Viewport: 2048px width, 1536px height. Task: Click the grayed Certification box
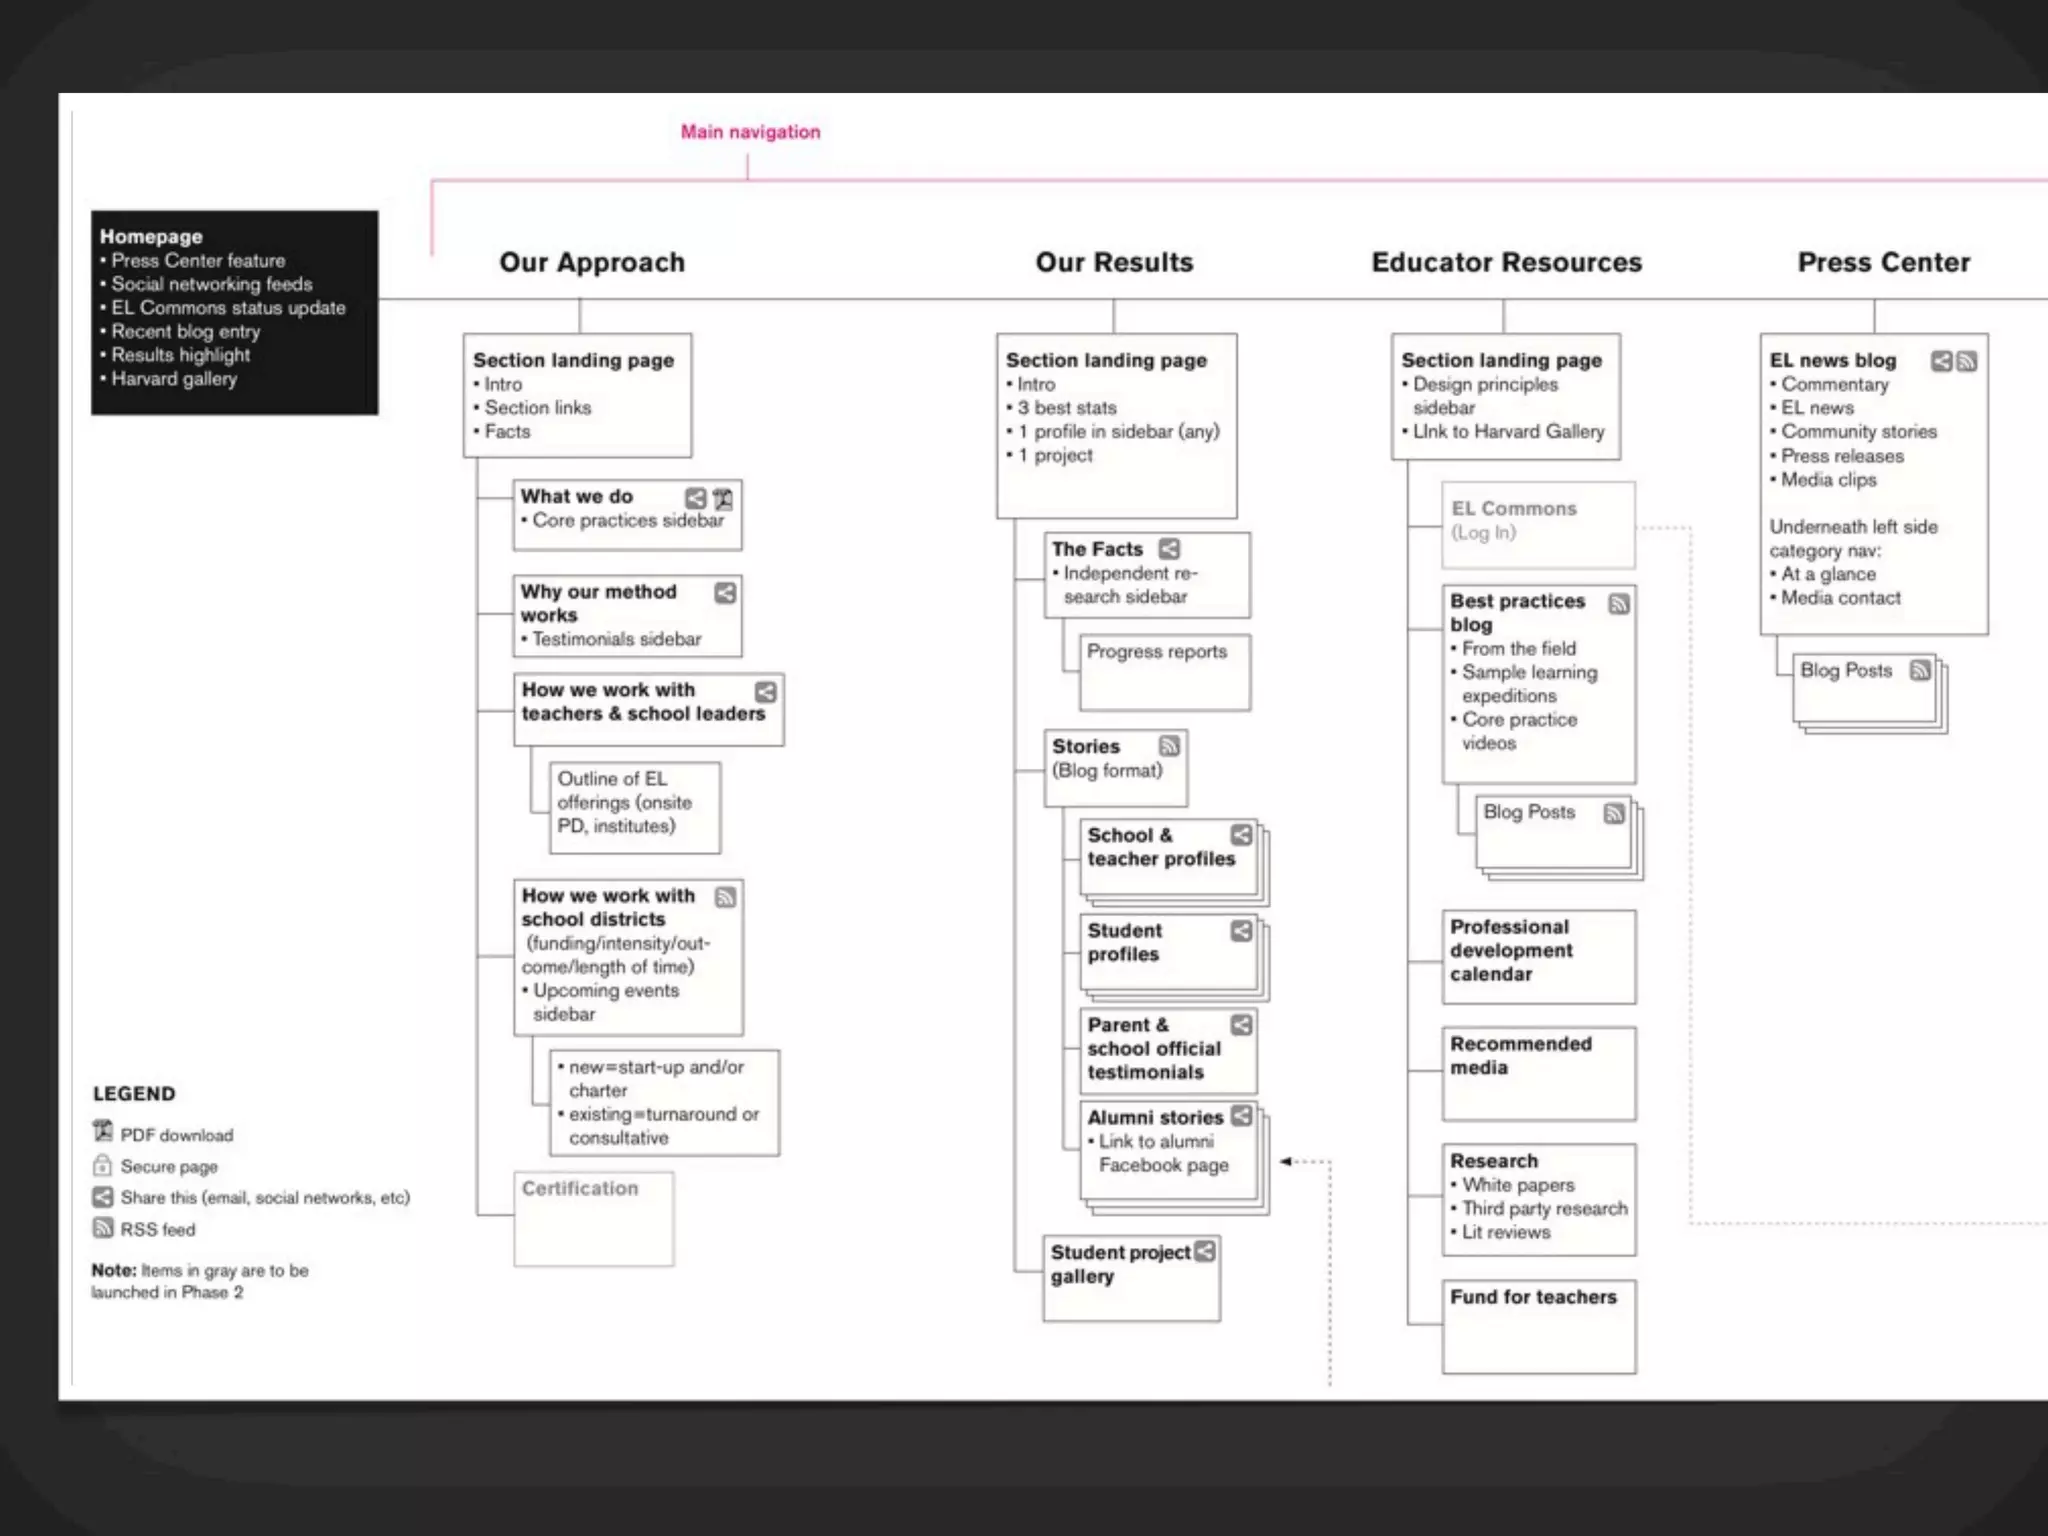[593, 1218]
